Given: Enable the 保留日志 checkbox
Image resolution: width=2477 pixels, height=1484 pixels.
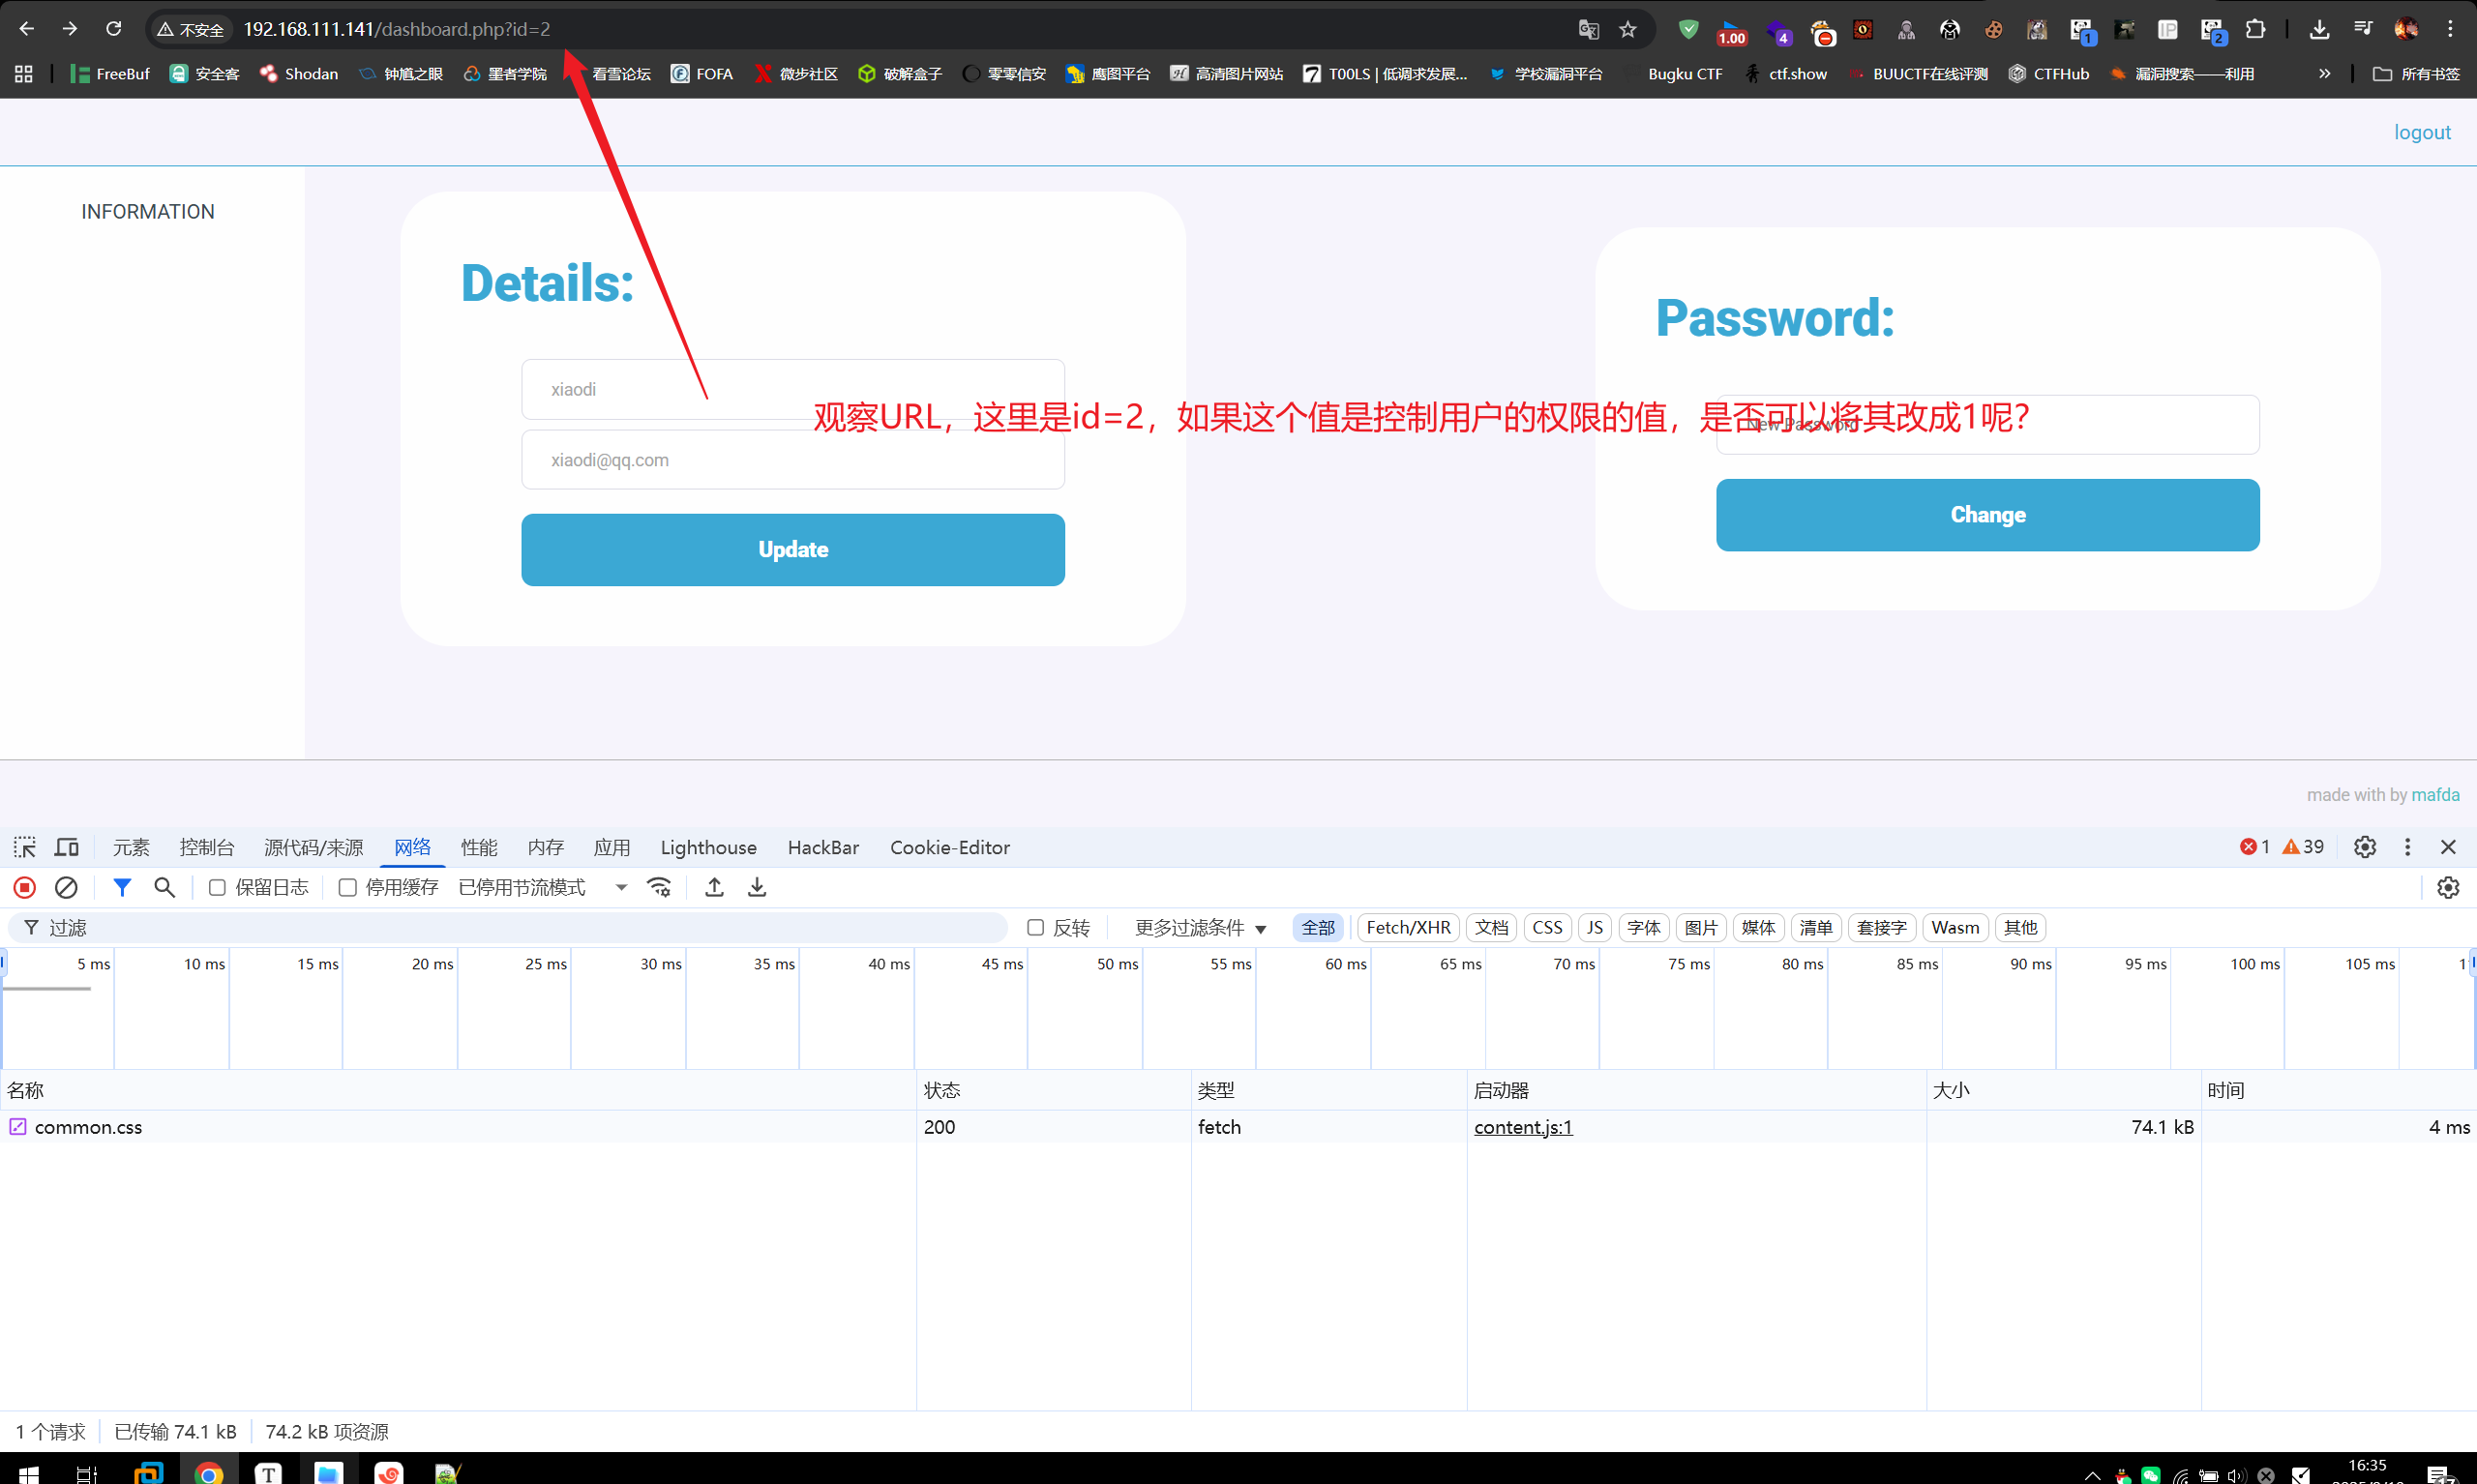Looking at the screenshot, I should point(217,887).
